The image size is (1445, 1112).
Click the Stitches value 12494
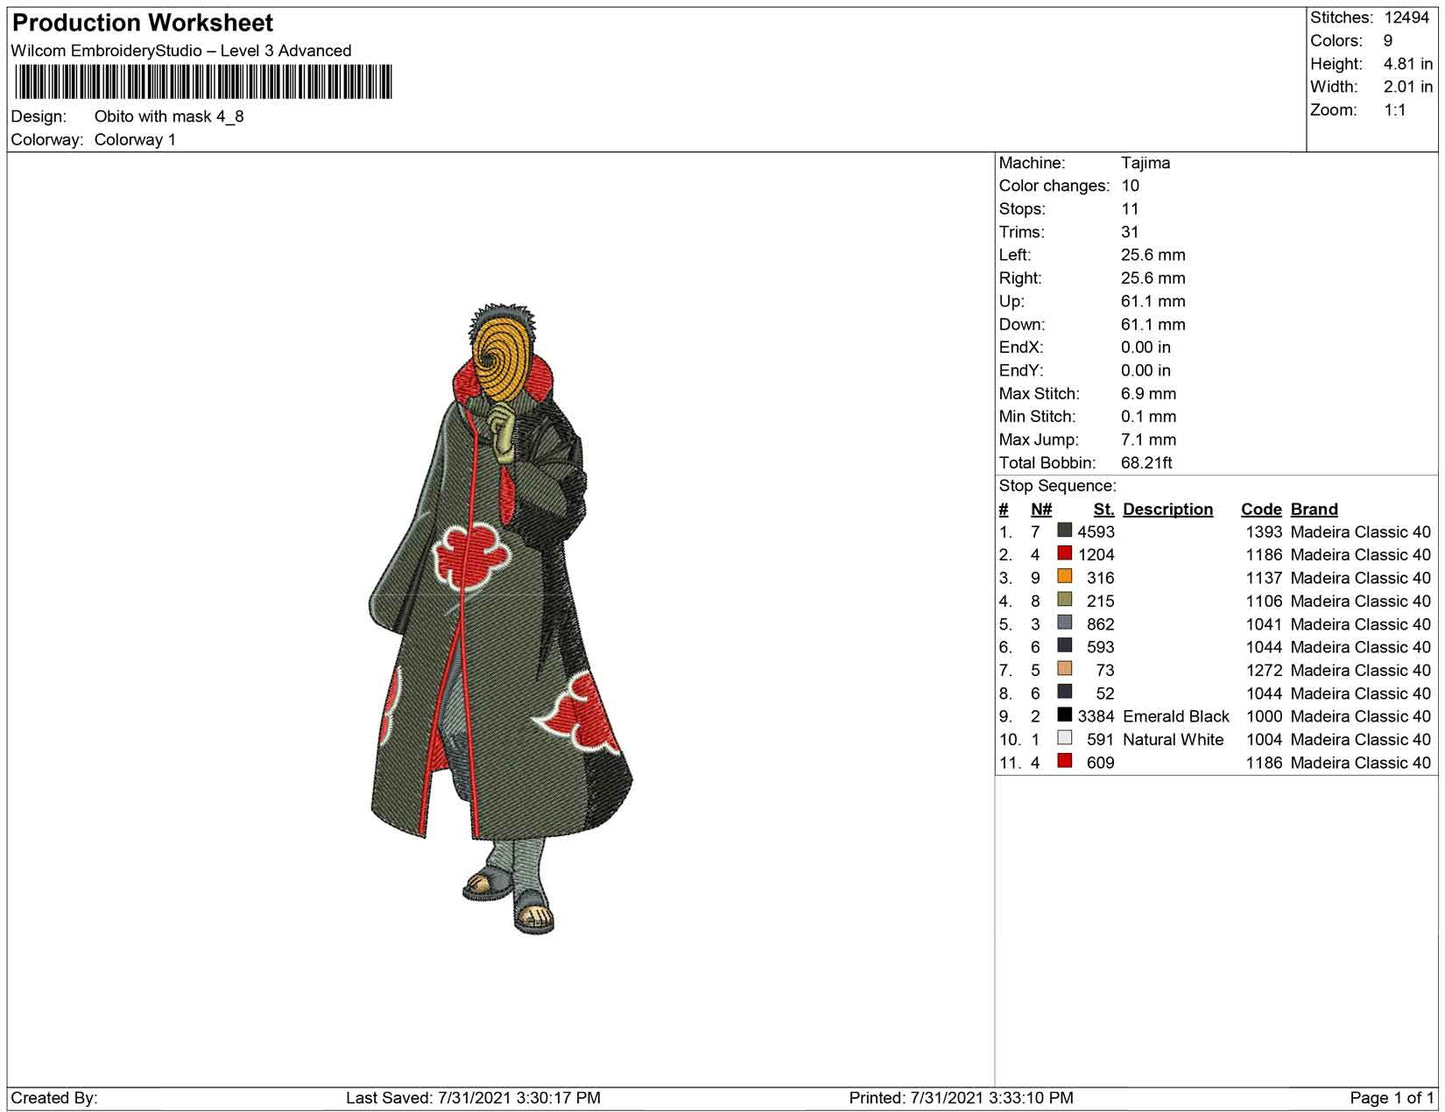[x=1406, y=18]
